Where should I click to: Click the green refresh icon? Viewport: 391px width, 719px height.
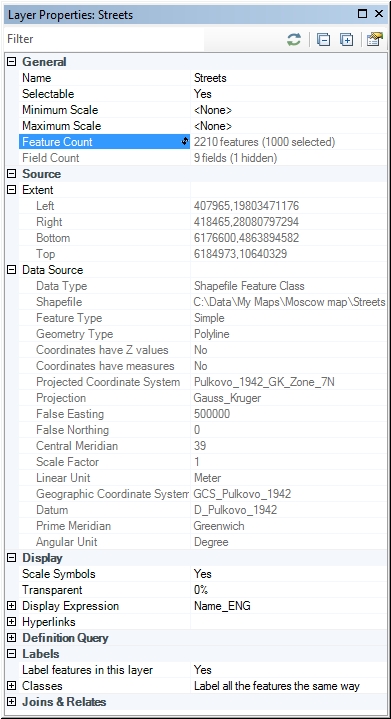tap(294, 40)
